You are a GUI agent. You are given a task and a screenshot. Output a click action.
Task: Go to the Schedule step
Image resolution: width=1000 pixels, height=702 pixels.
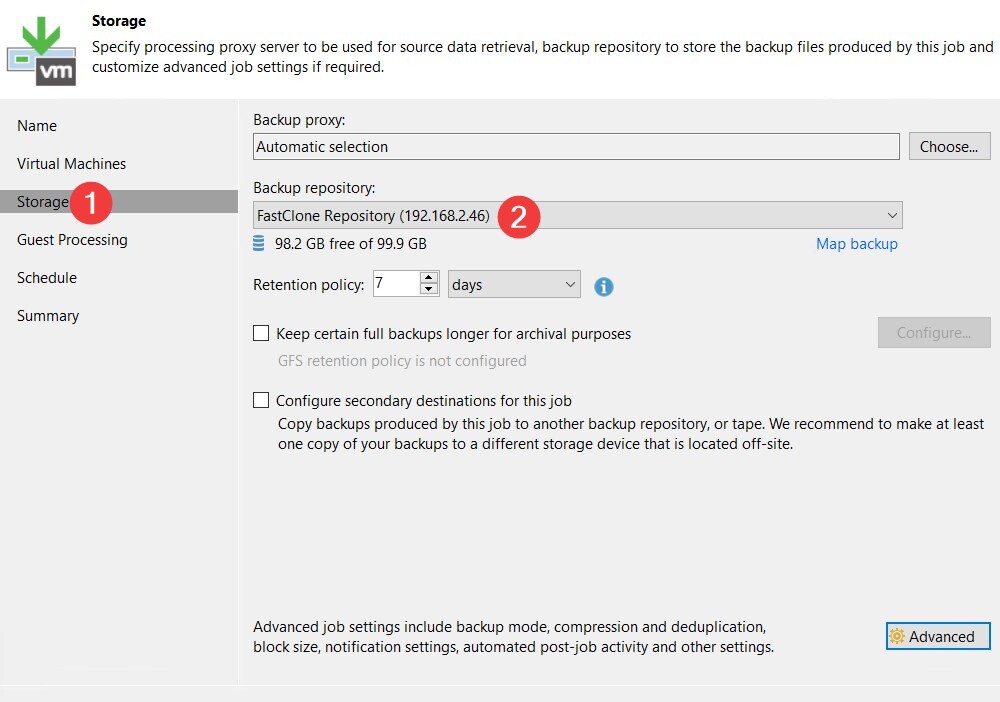tap(45, 278)
